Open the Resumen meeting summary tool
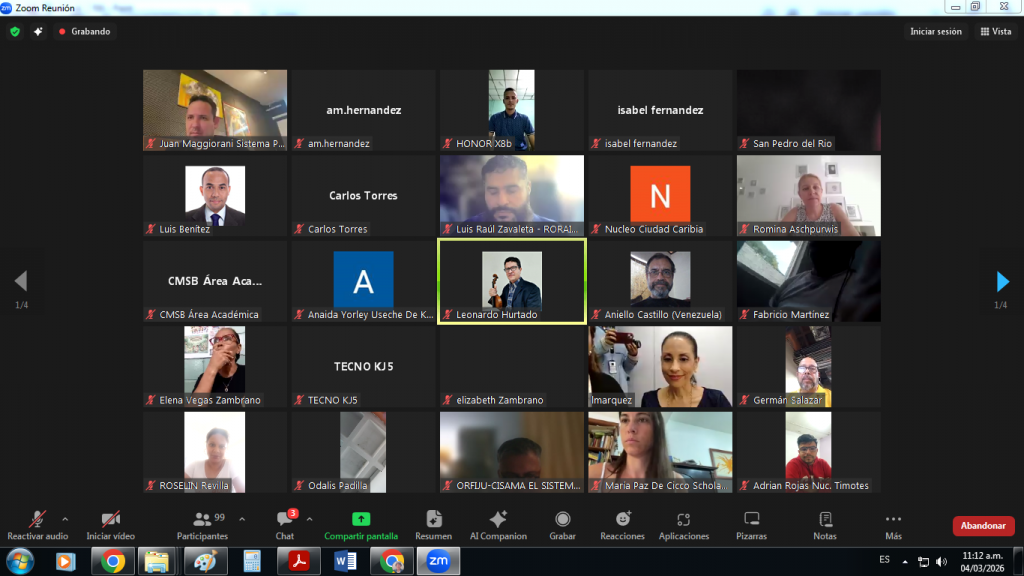The height and width of the screenshot is (576, 1024). (x=433, y=525)
